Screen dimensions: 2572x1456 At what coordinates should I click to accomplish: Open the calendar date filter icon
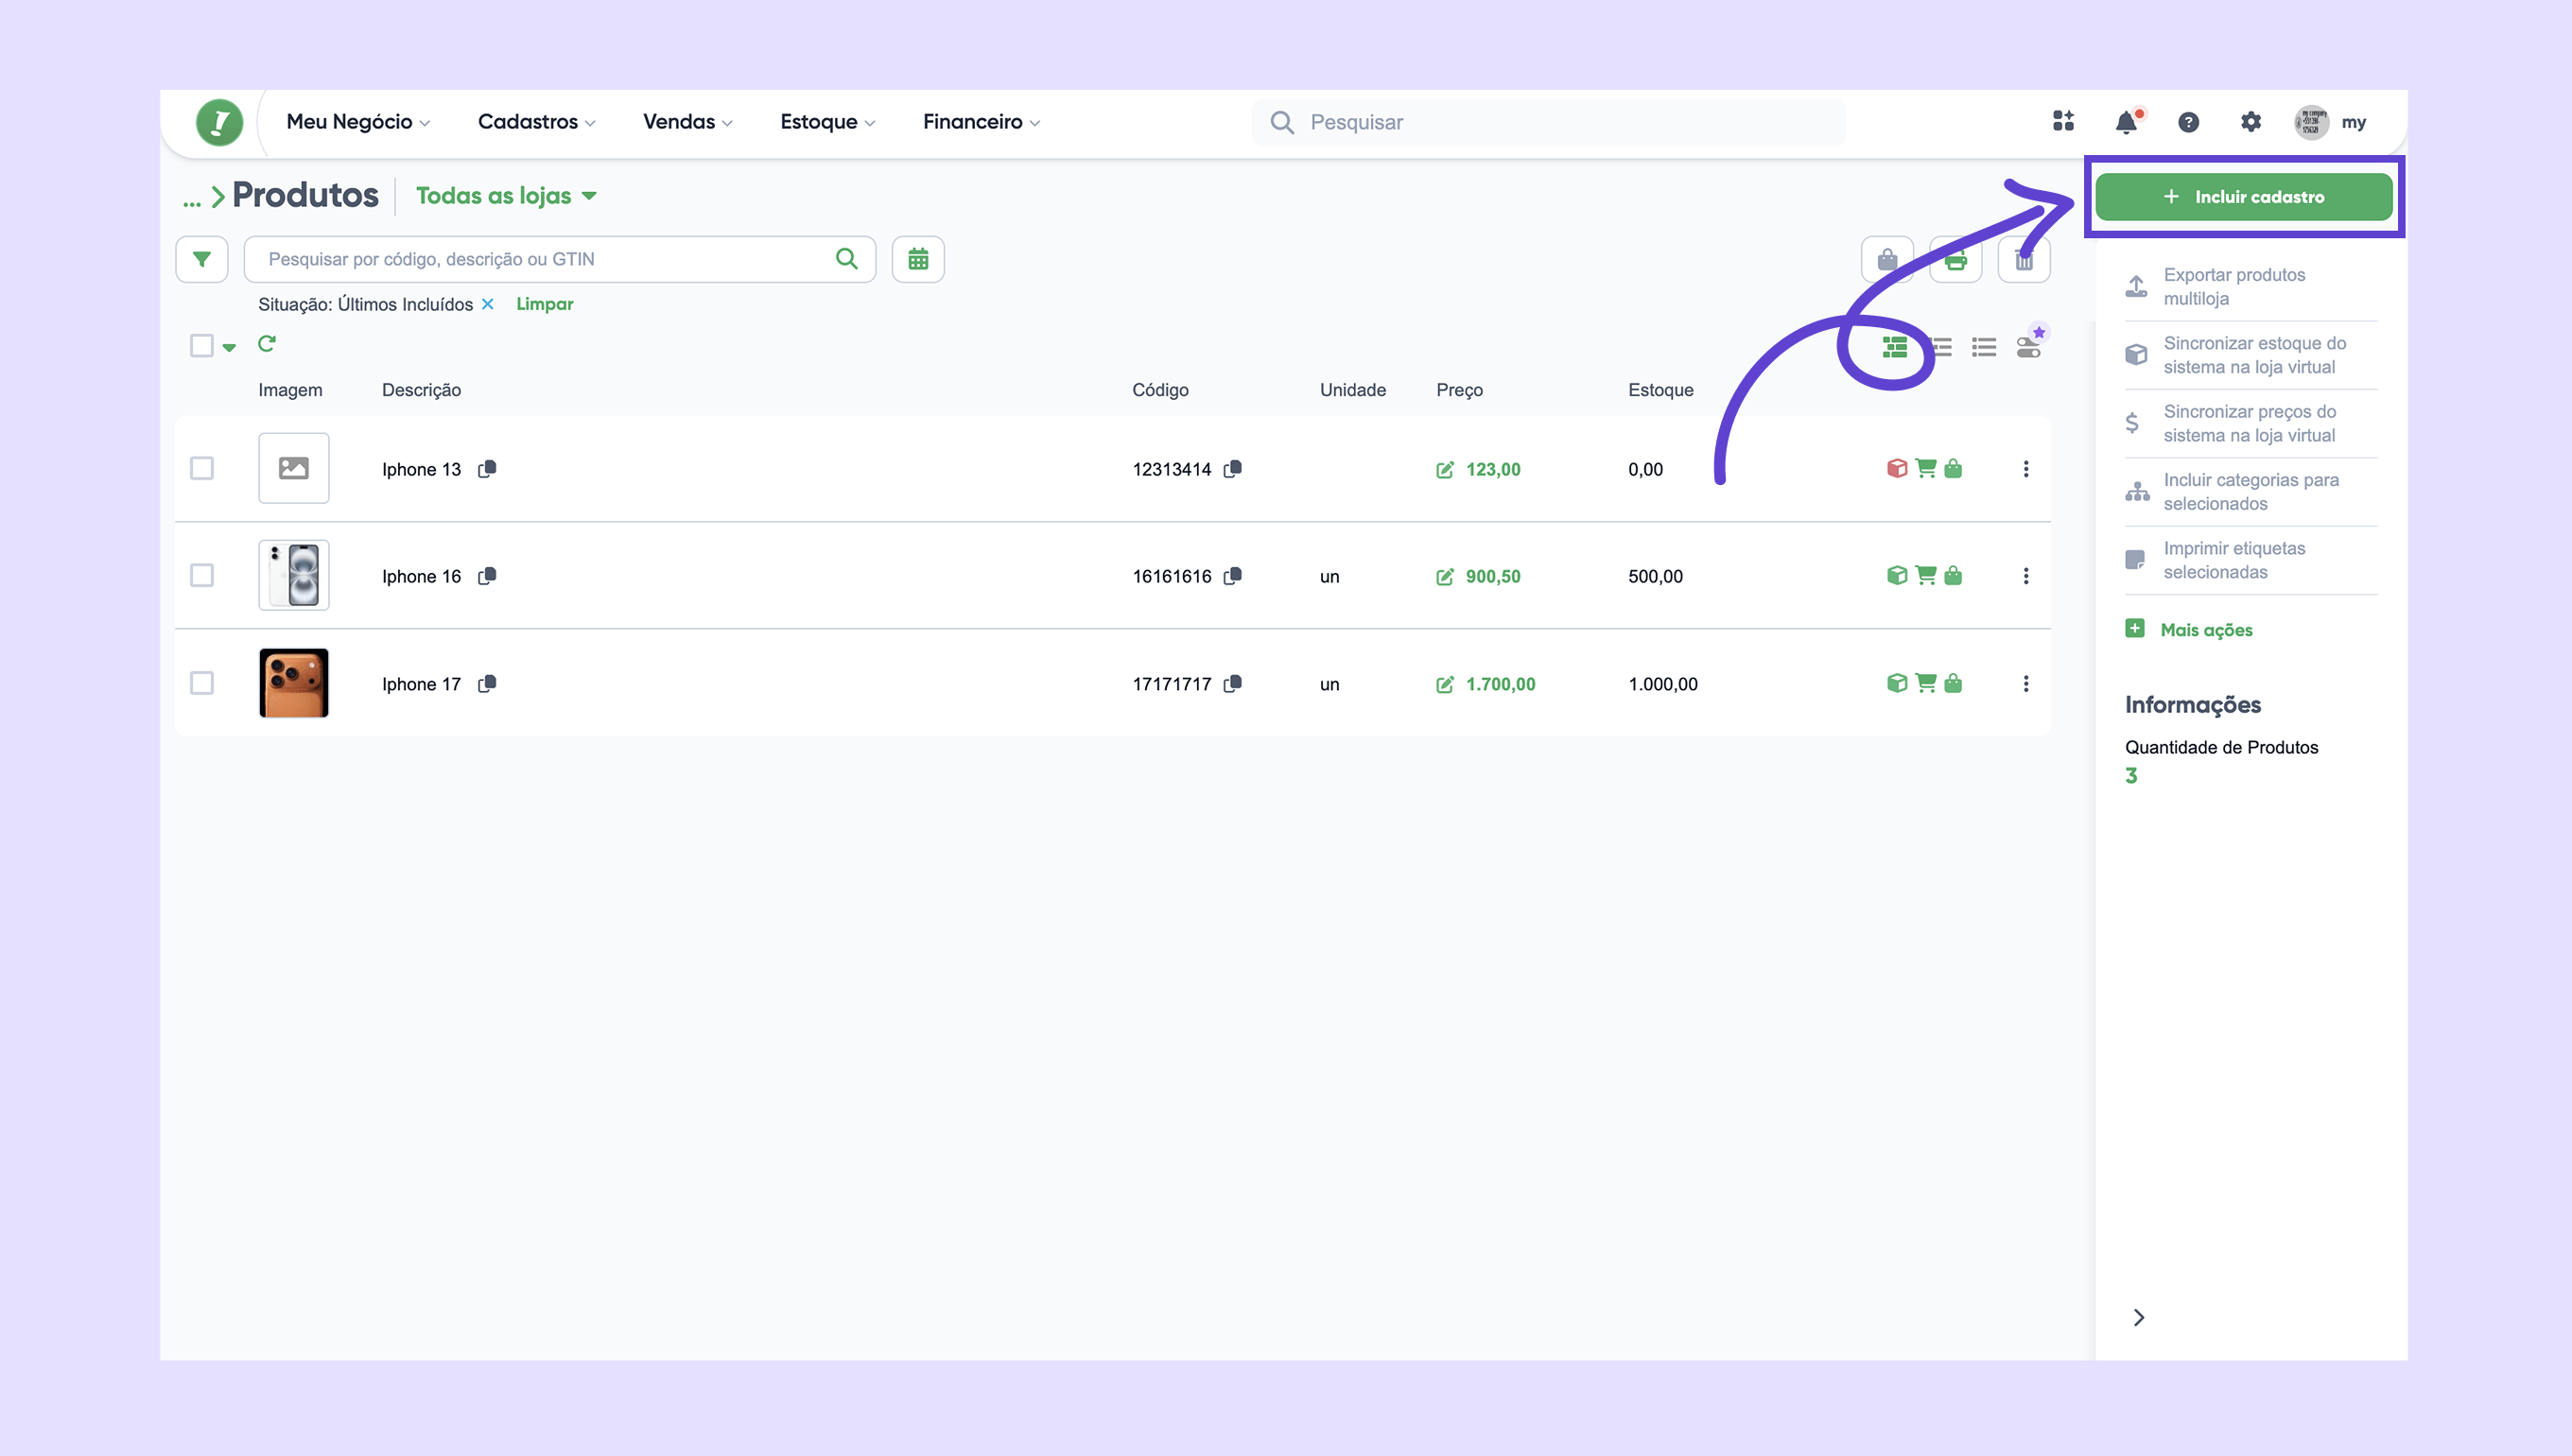(x=917, y=259)
